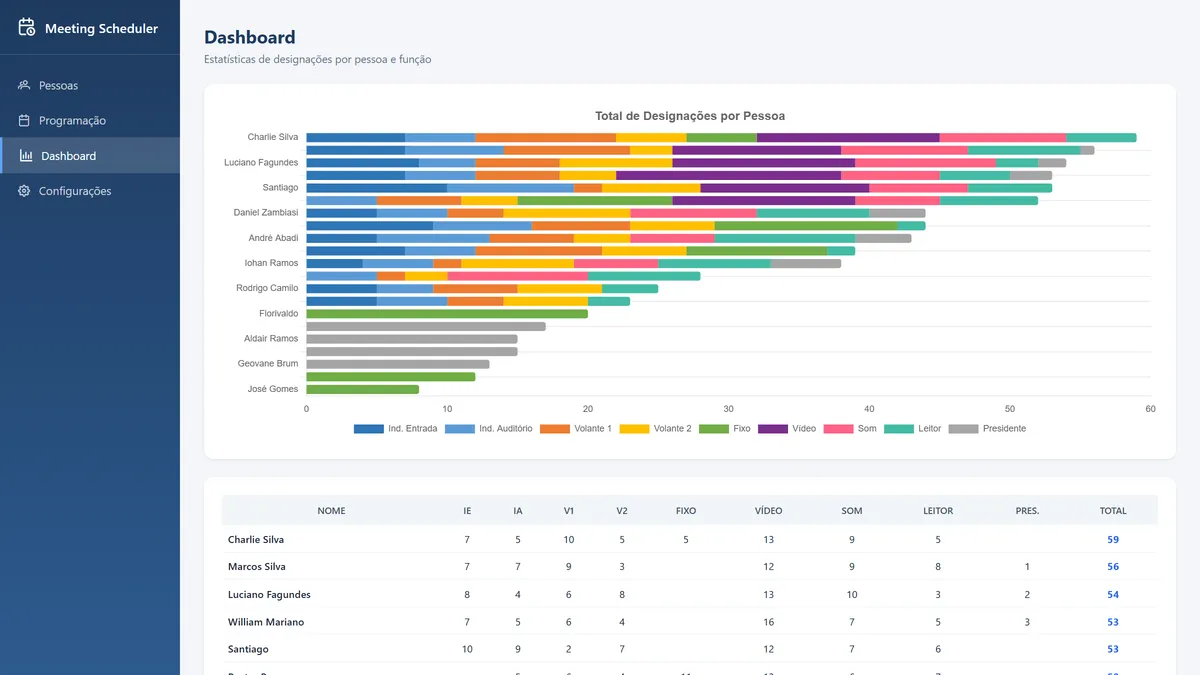This screenshot has height=675, width=1200.
Task: Click the Dashboard bar chart icon
Action: 26,156
